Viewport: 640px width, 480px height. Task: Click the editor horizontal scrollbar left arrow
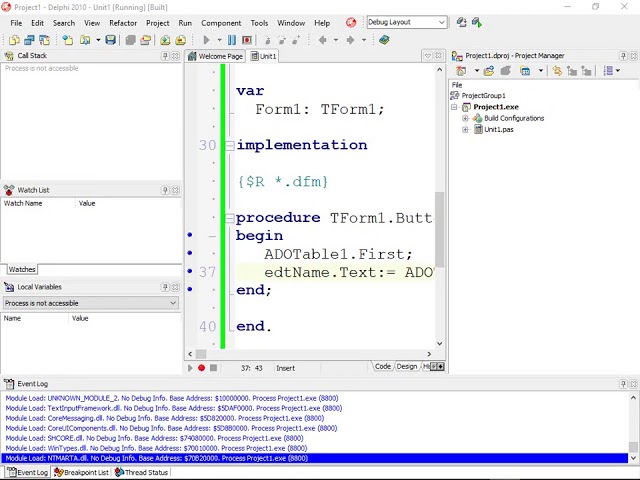pos(190,354)
